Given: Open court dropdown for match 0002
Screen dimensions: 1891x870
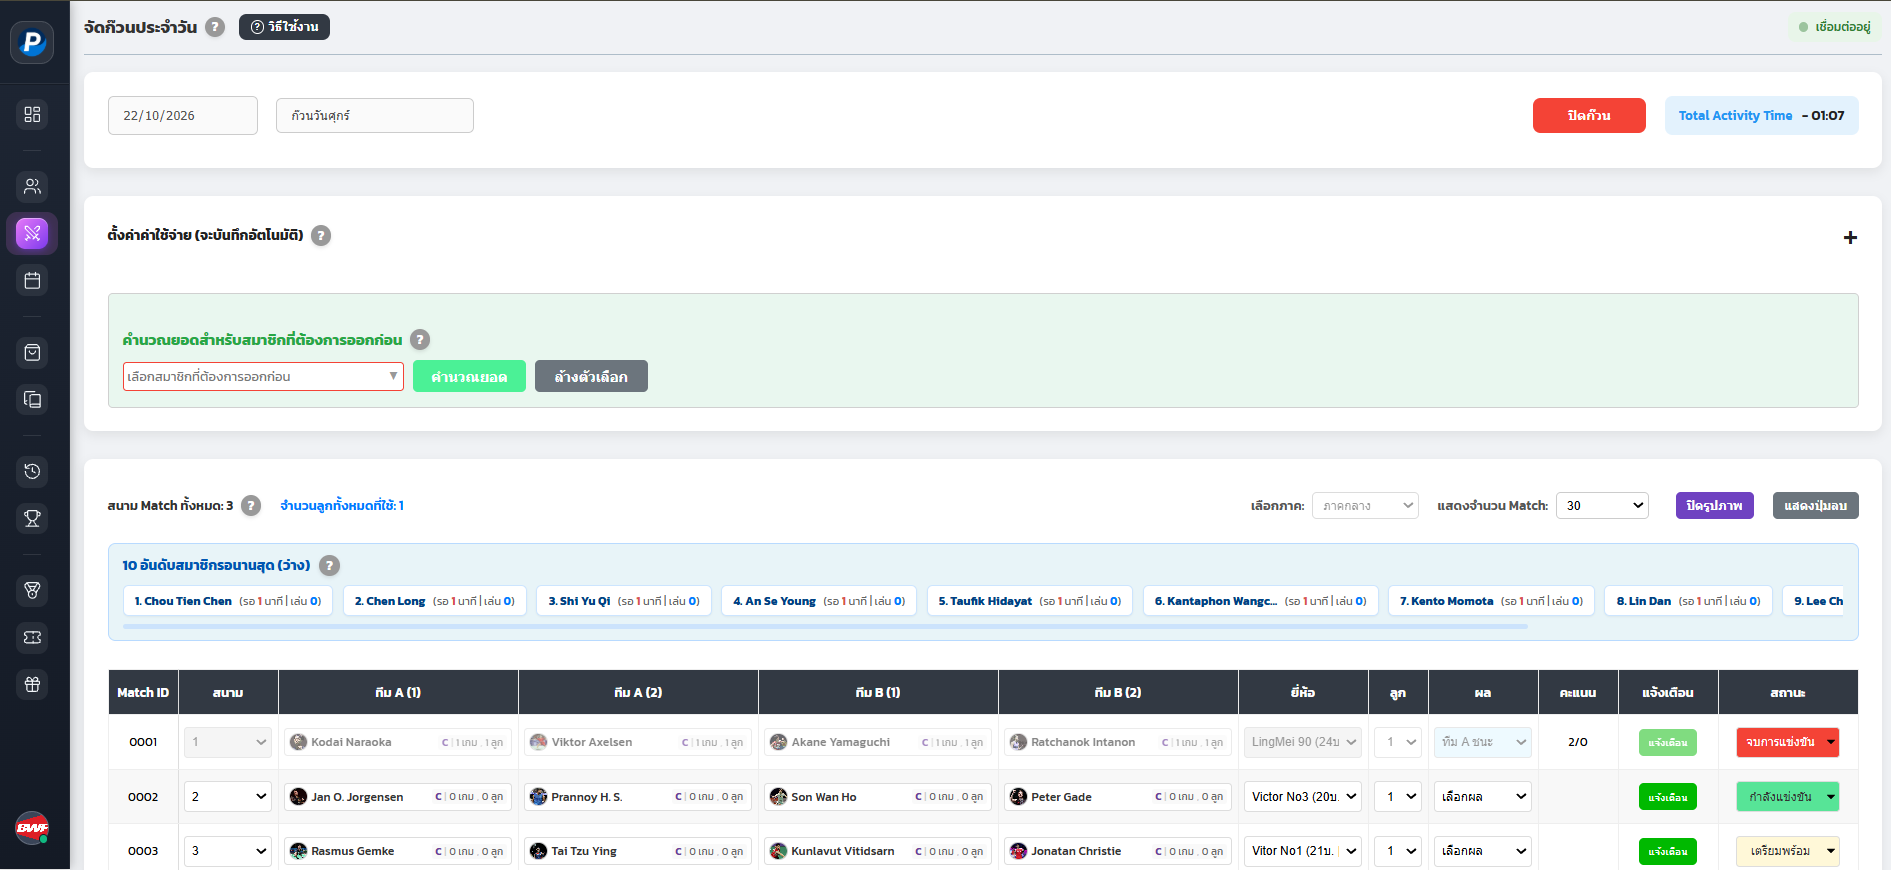Looking at the screenshot, I should coord(228,797).
